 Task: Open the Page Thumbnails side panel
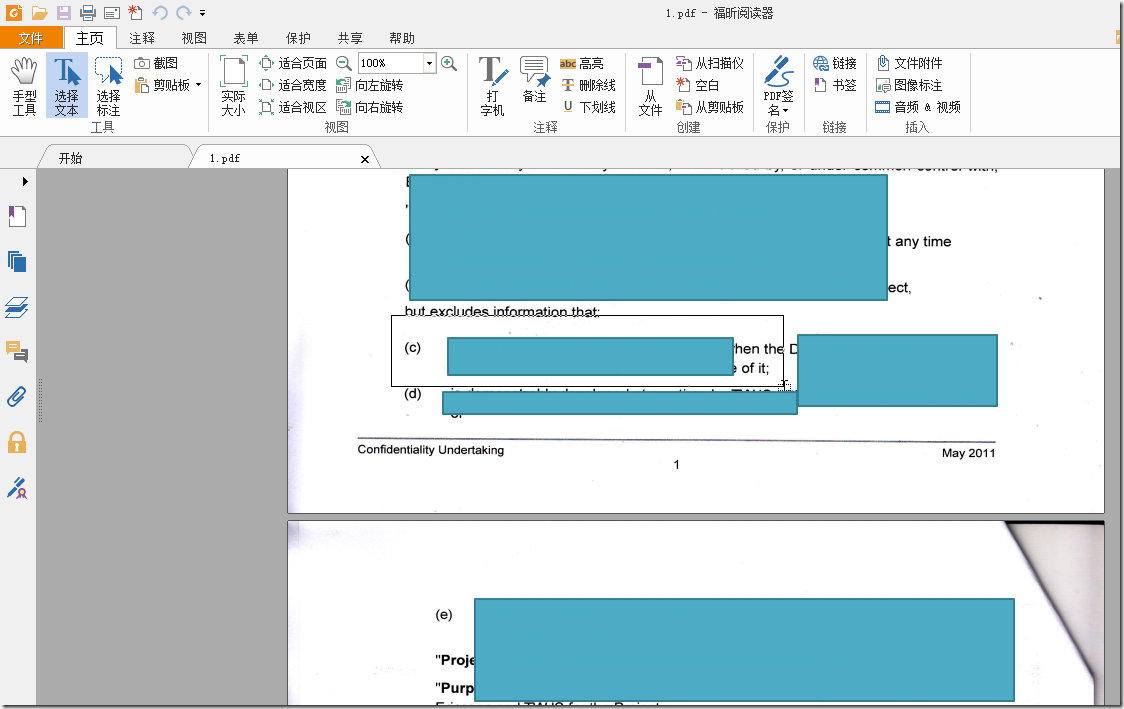coord(17,262)
